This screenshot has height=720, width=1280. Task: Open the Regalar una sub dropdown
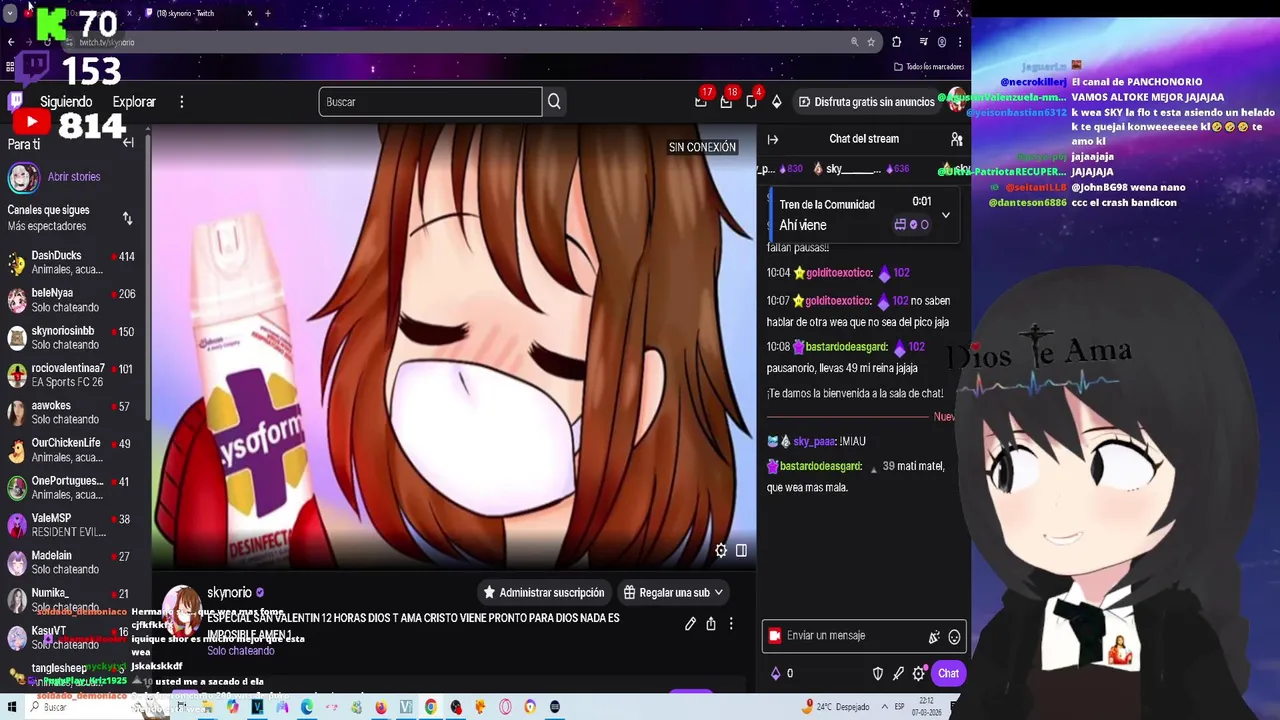tap(672, 593)
